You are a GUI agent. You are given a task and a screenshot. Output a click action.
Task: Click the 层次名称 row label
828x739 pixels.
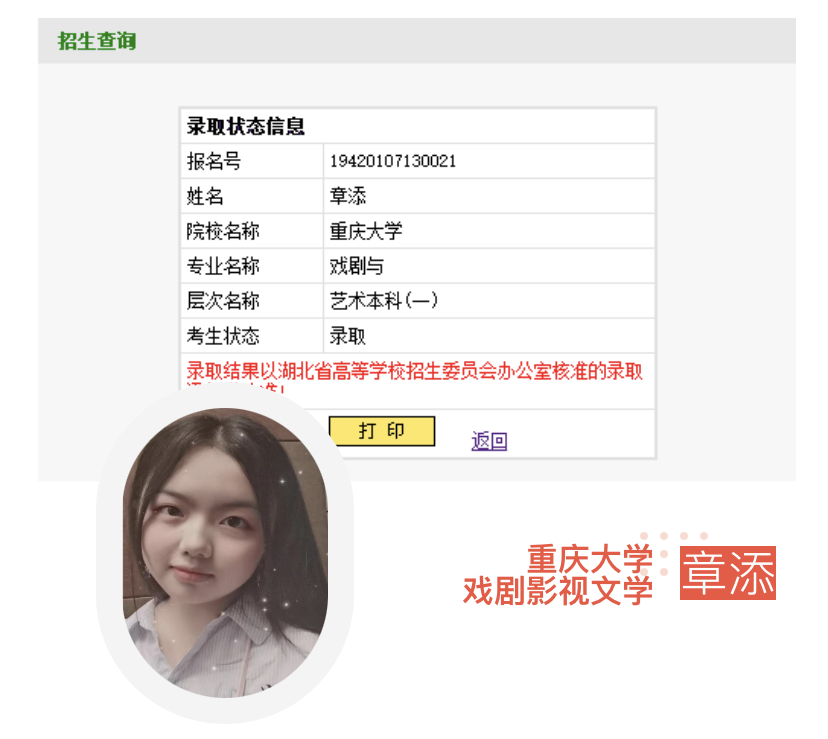[223, 301]
